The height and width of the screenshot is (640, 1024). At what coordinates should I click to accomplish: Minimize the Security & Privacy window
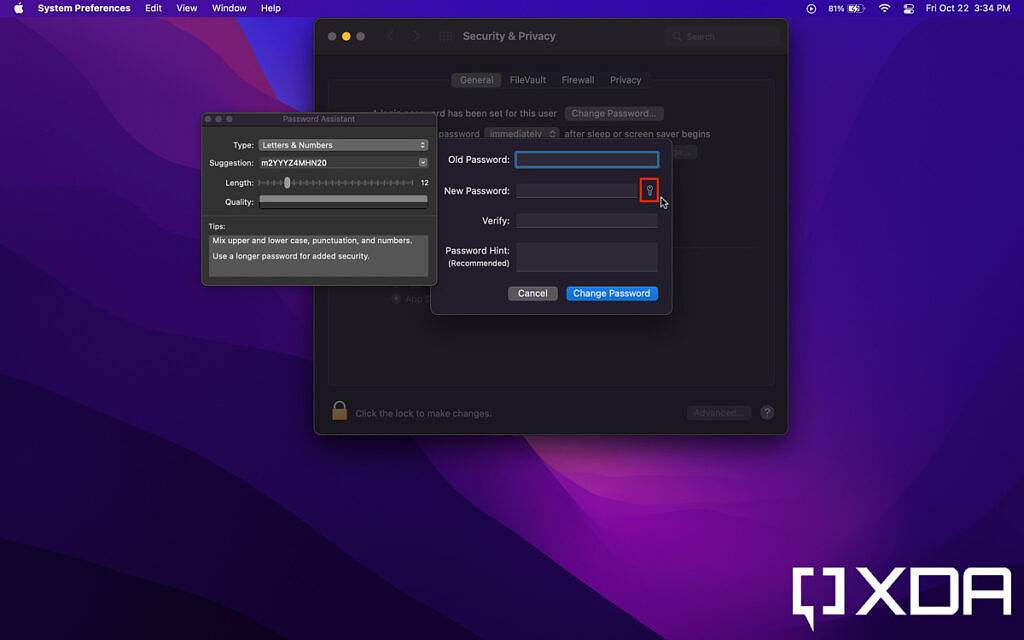(x=346, y=37)
